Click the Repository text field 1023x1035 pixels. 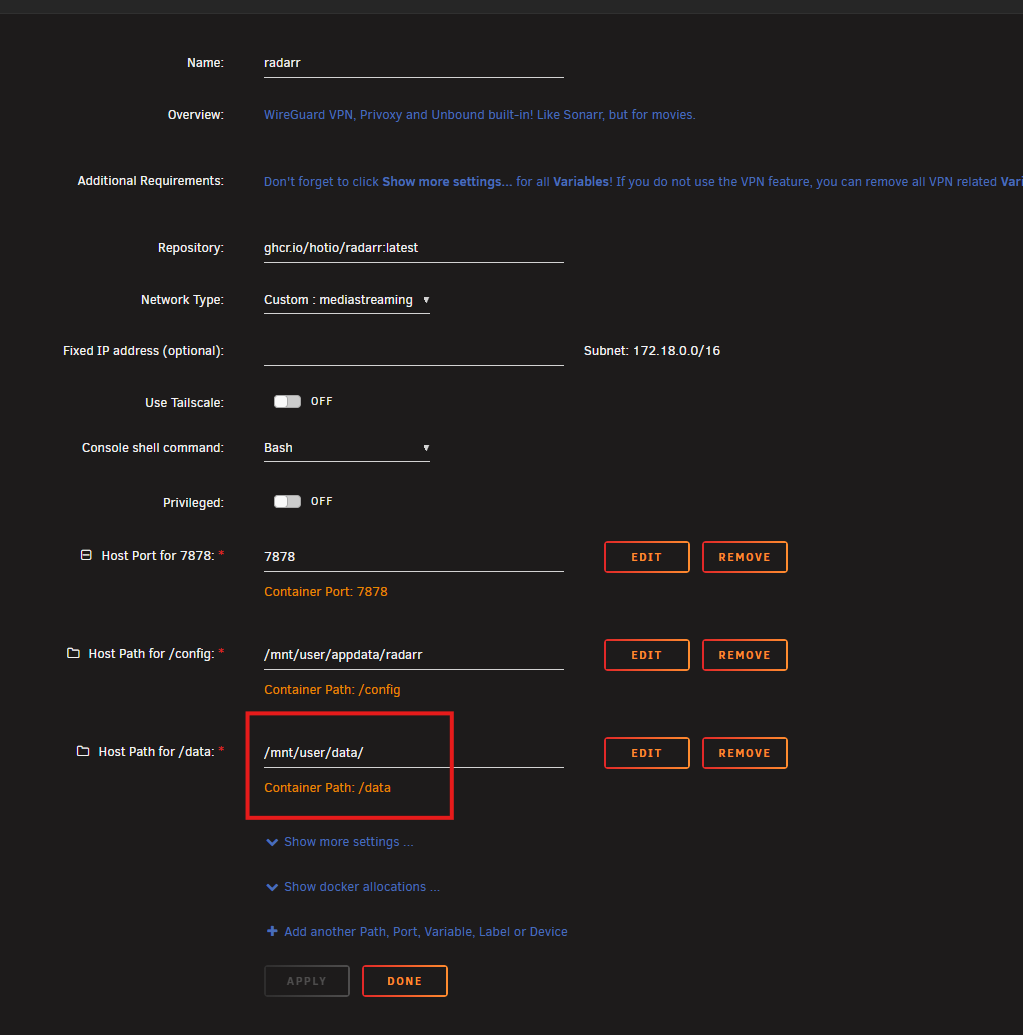(413, 248)
